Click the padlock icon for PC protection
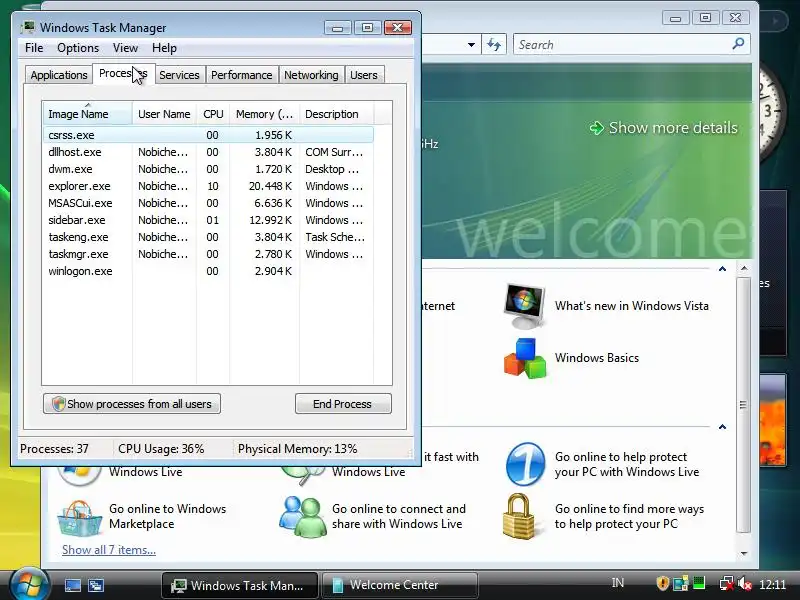The width and height of the screenshot is (800, 600). click(518, 515)
